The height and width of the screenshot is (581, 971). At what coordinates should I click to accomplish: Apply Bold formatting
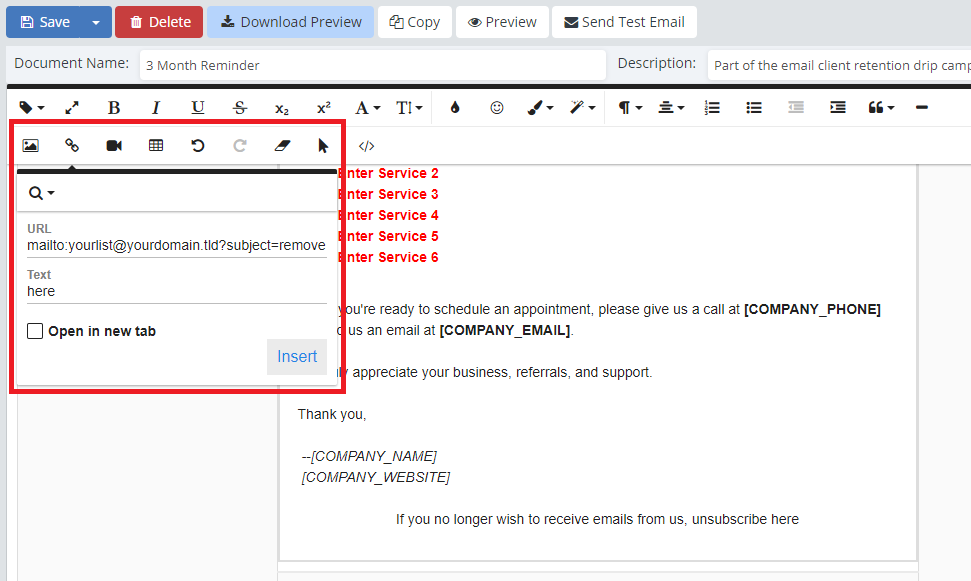point(114,108)
